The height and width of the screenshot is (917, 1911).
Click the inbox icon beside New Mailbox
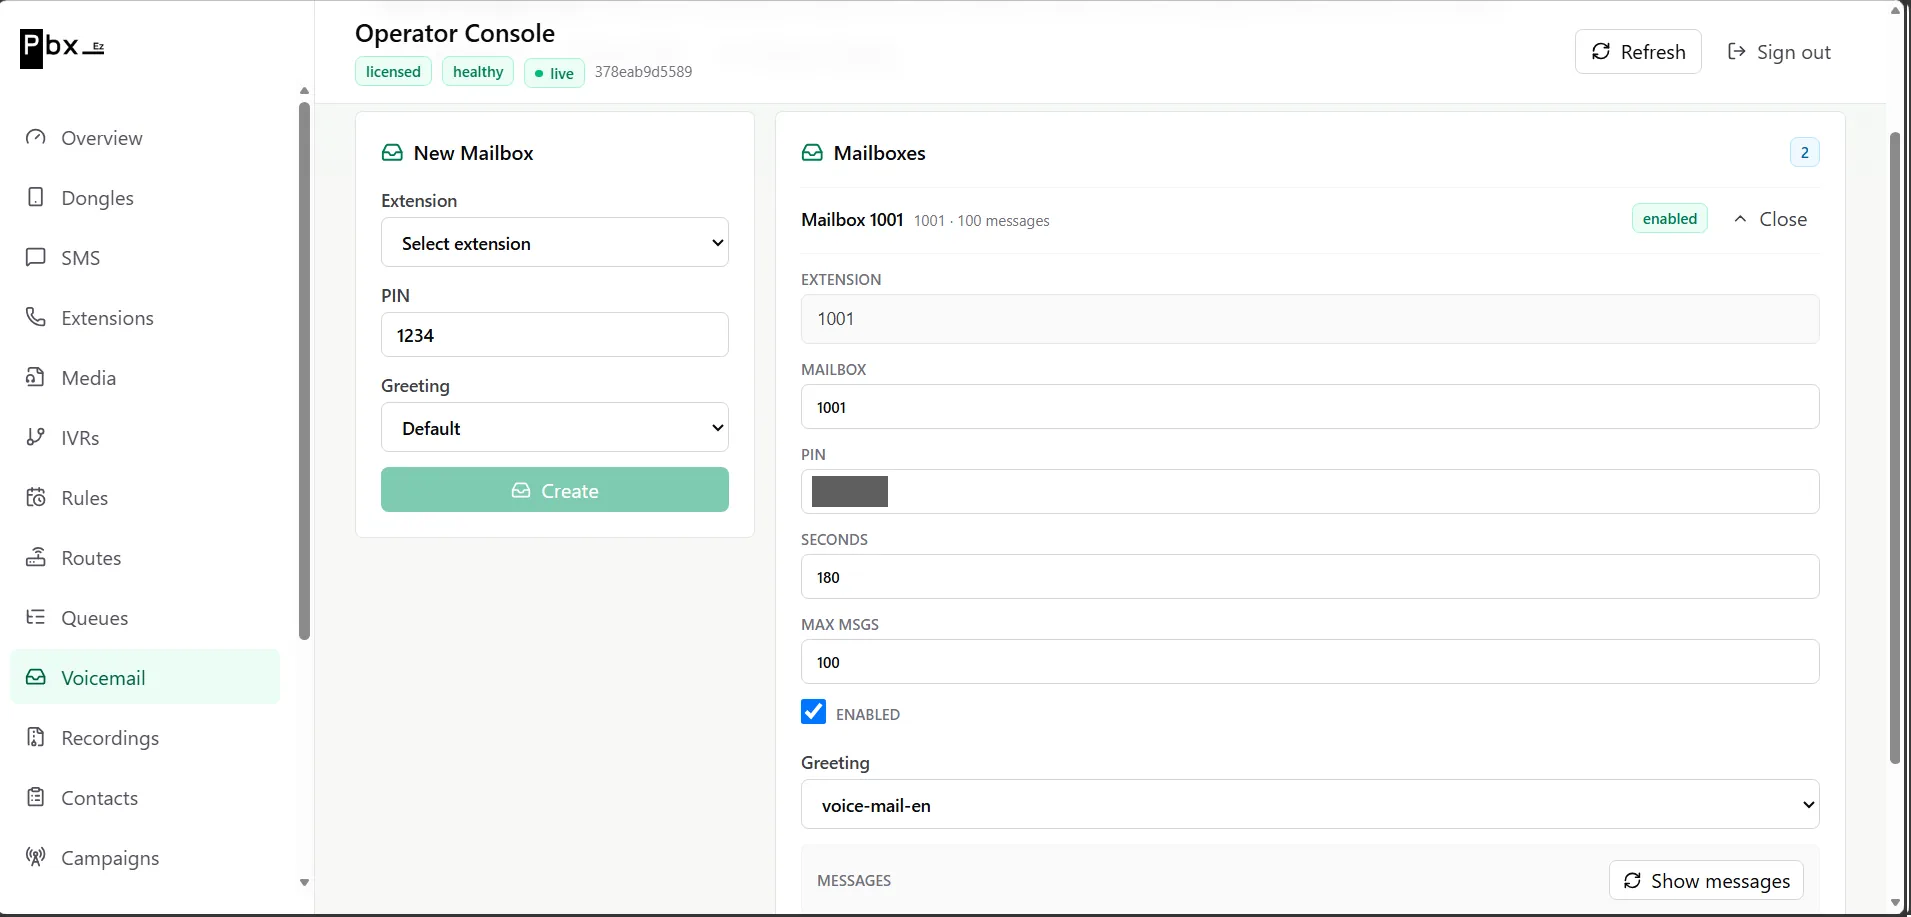pyautogui.click(x=393, y=153)
